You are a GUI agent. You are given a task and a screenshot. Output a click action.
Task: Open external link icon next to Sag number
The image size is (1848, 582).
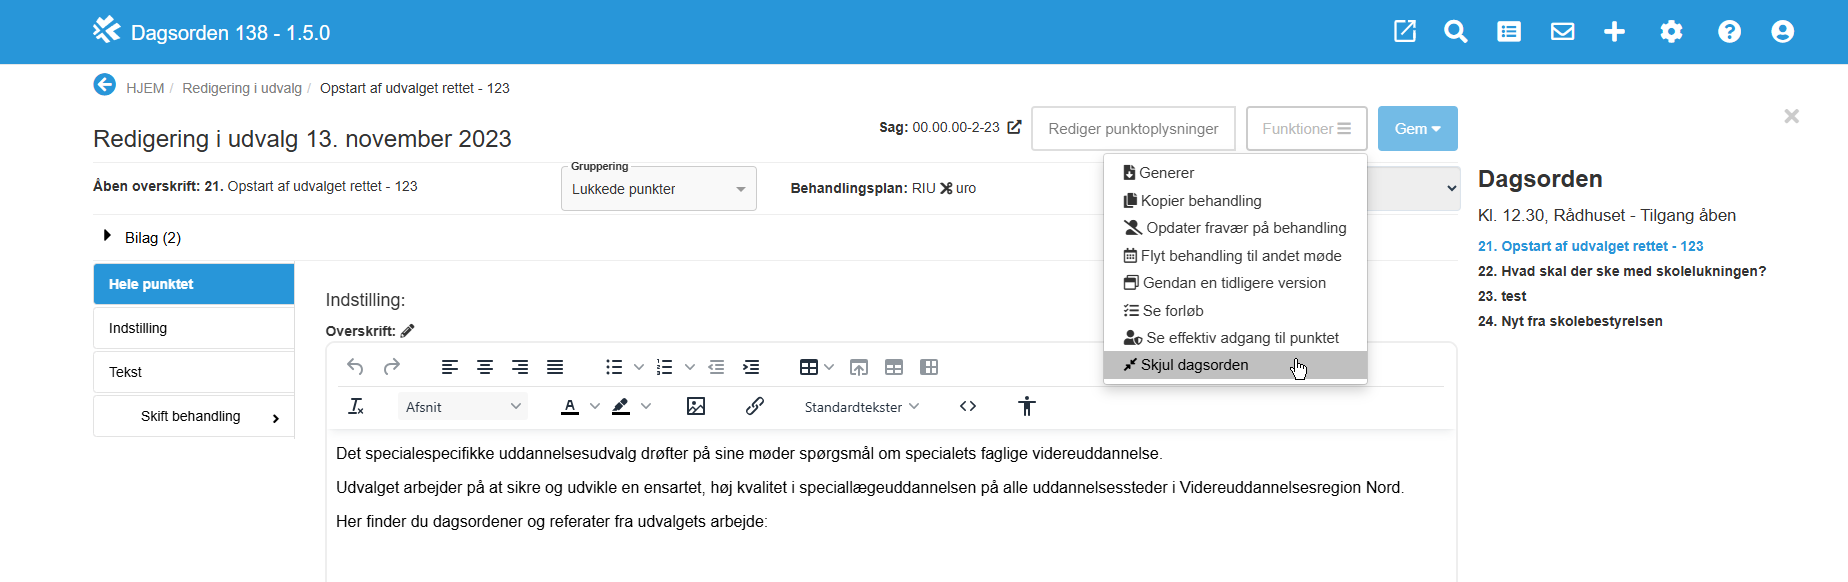coord(1014,127)
